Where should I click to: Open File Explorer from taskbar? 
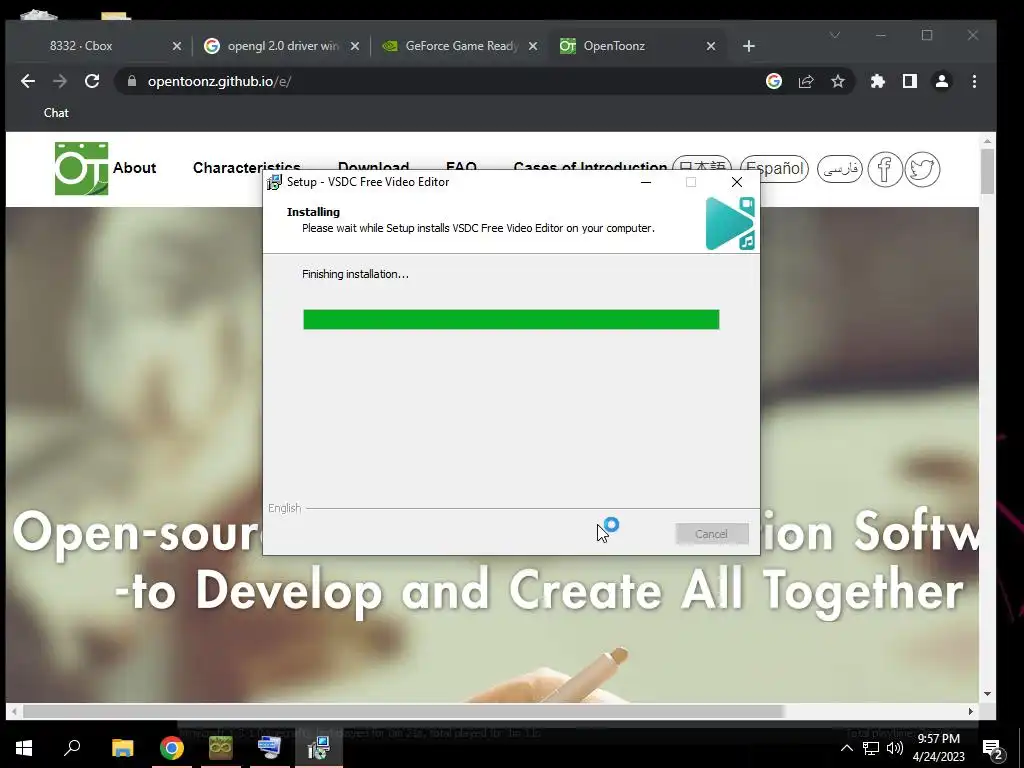click(123, 748)
